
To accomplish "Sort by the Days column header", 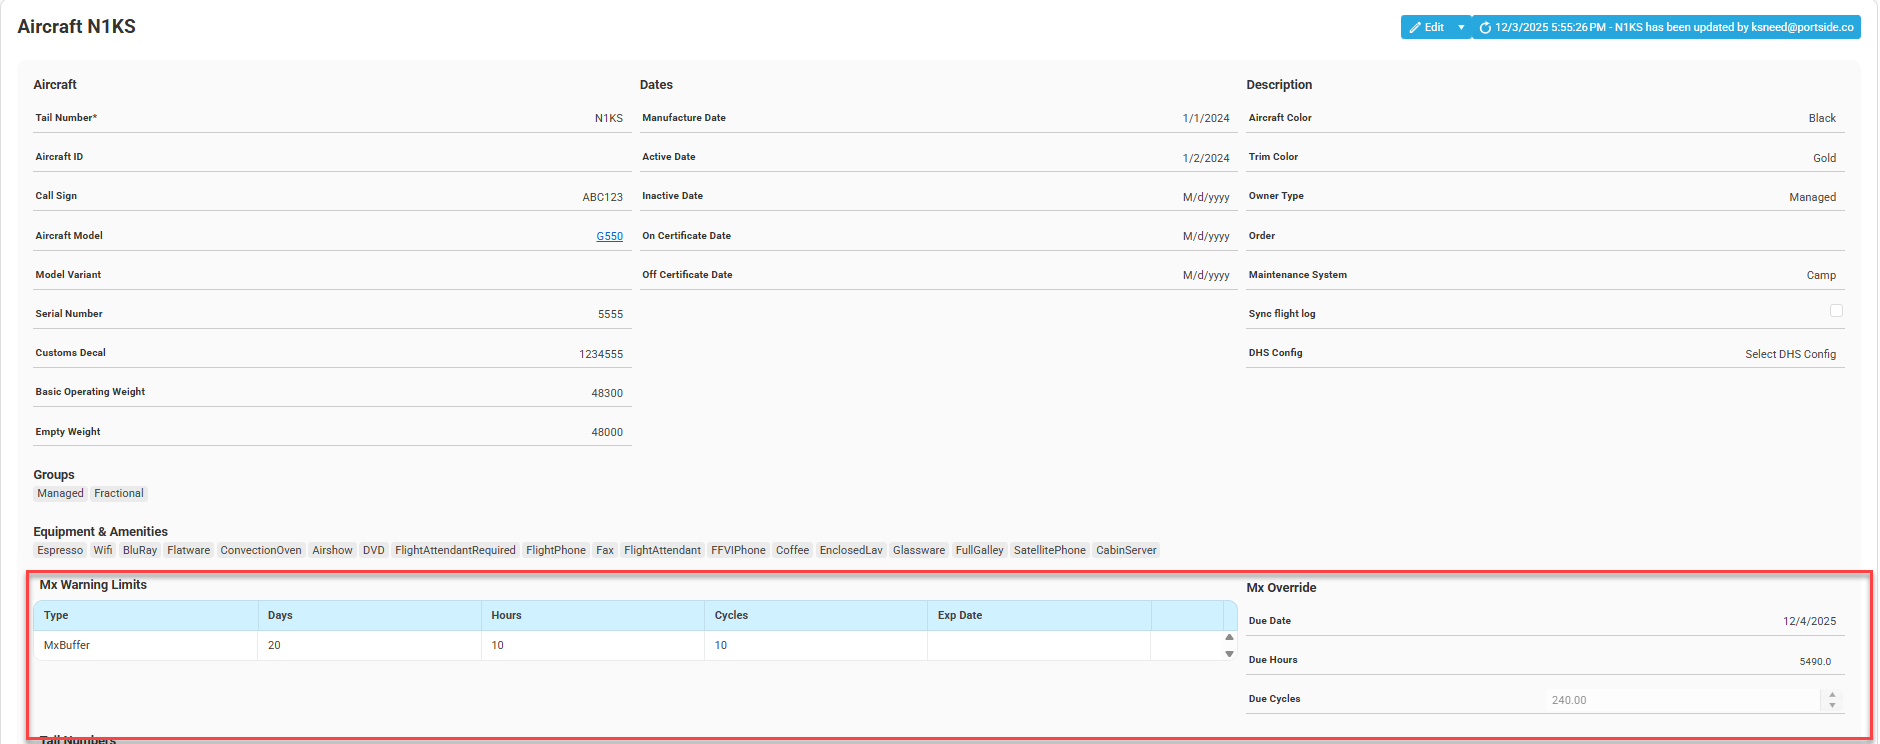I will 280,615.
